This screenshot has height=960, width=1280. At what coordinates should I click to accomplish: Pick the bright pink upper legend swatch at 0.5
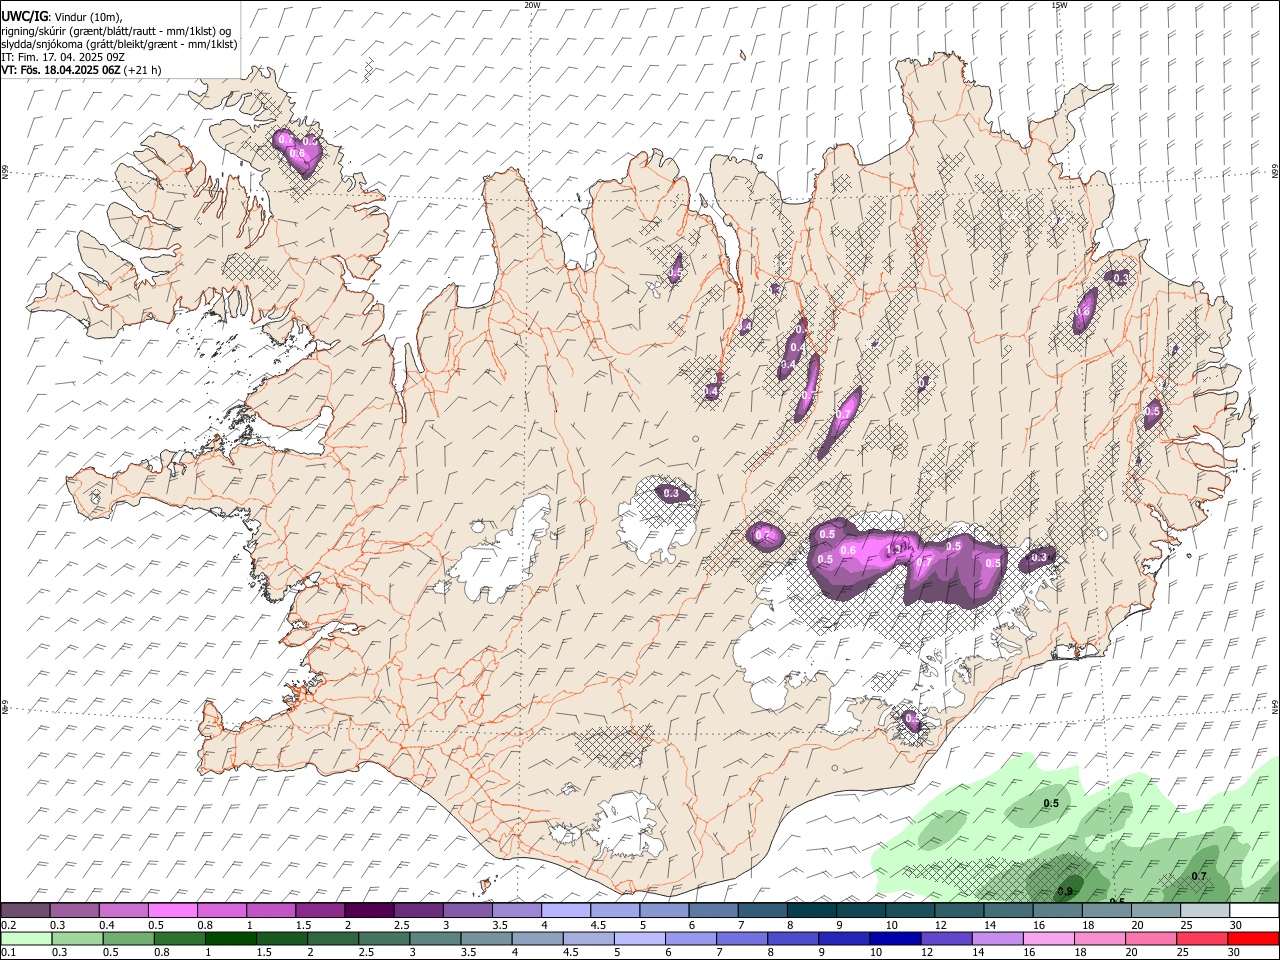[x=173, y=910]
